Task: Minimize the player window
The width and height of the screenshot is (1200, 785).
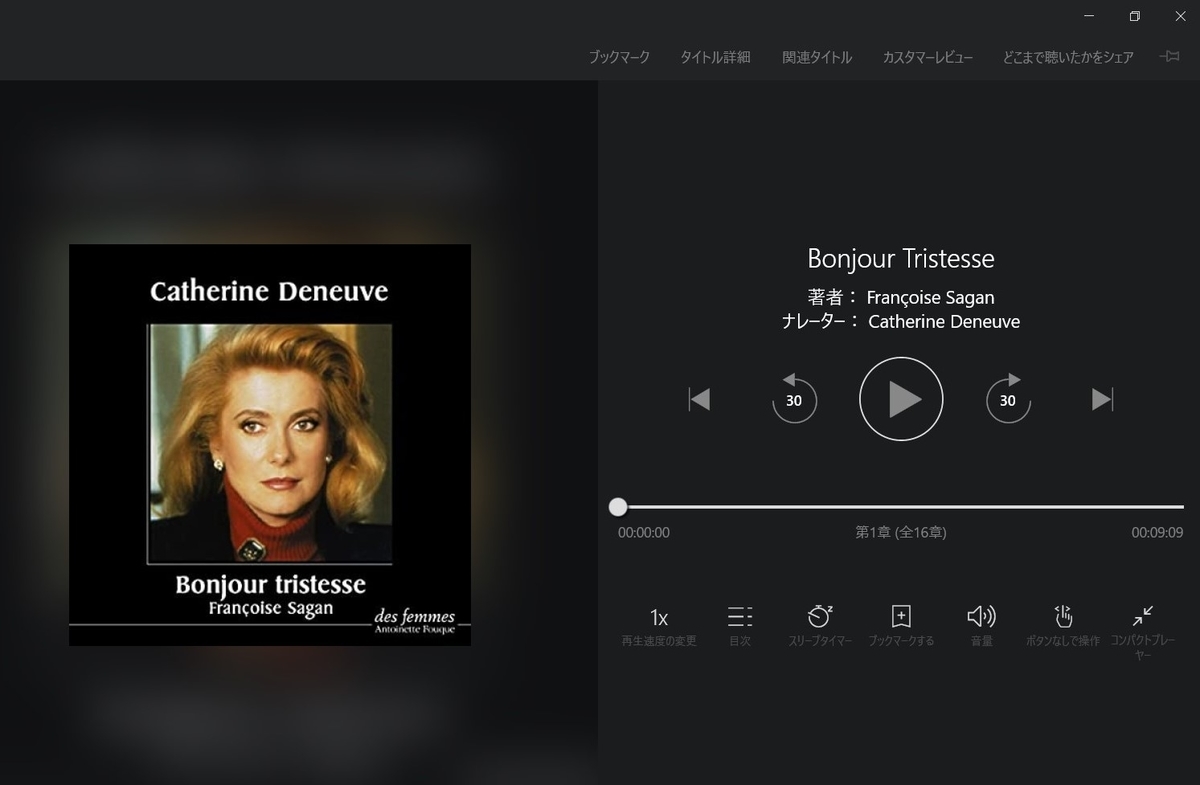Action: coord(1089,16)
